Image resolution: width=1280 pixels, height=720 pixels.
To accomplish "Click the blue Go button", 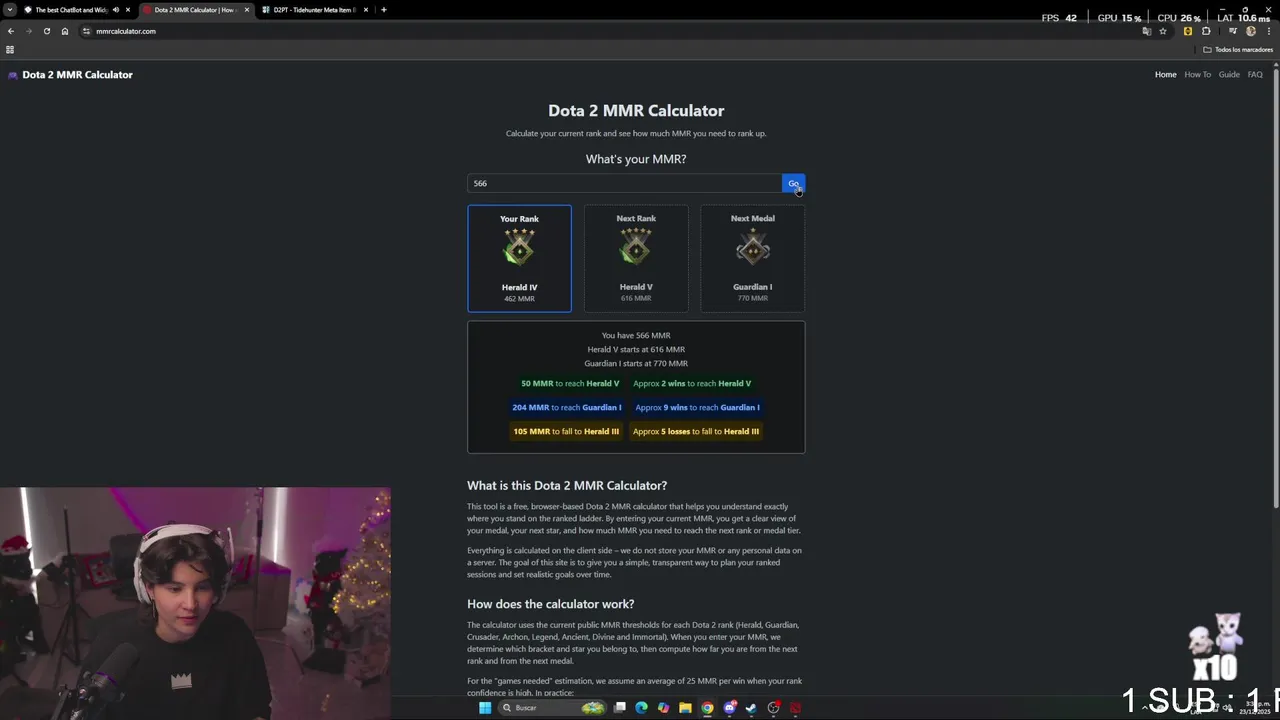I will point(793,183).
